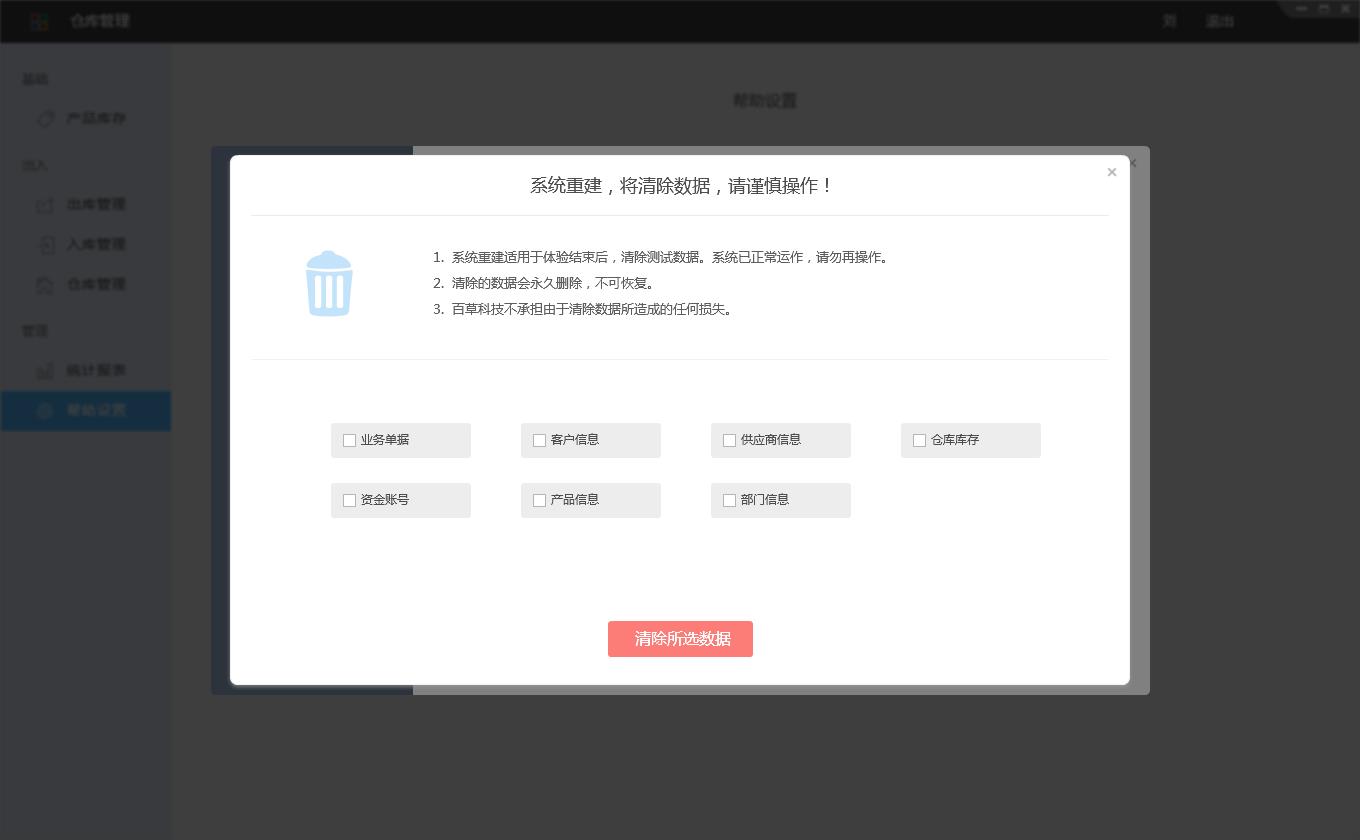Click the 帮助设置 gear icon
This screenshot has height=840, width=1360.
tap(45, 410)
